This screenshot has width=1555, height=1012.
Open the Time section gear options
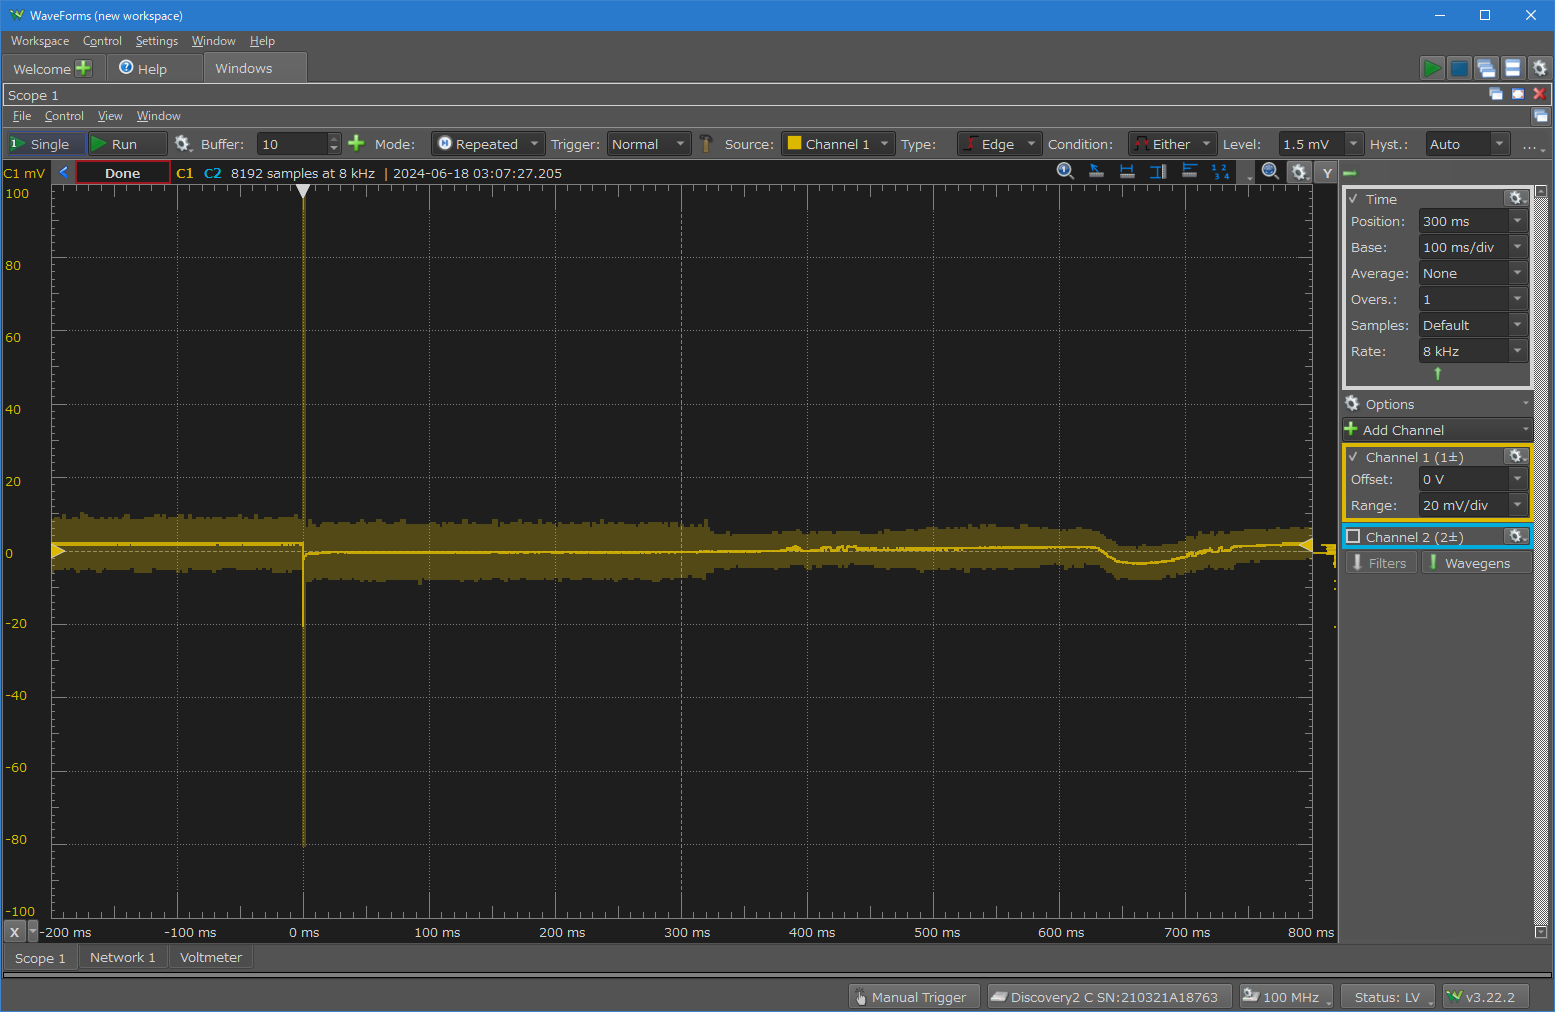(1516, 198)
